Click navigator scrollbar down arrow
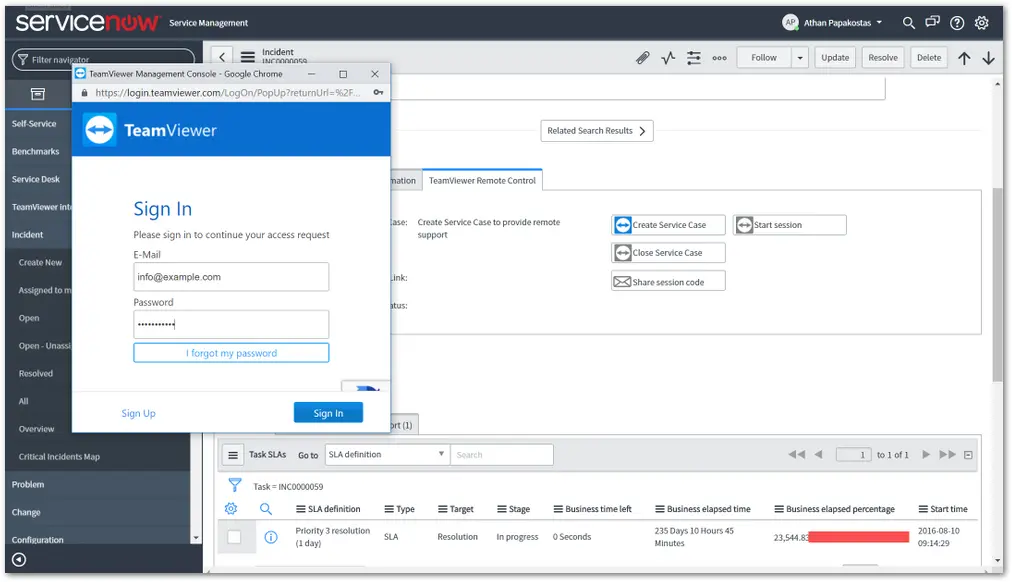Image resolution: width=1012 pixels, height=582 pixels. tap(196, 537)
